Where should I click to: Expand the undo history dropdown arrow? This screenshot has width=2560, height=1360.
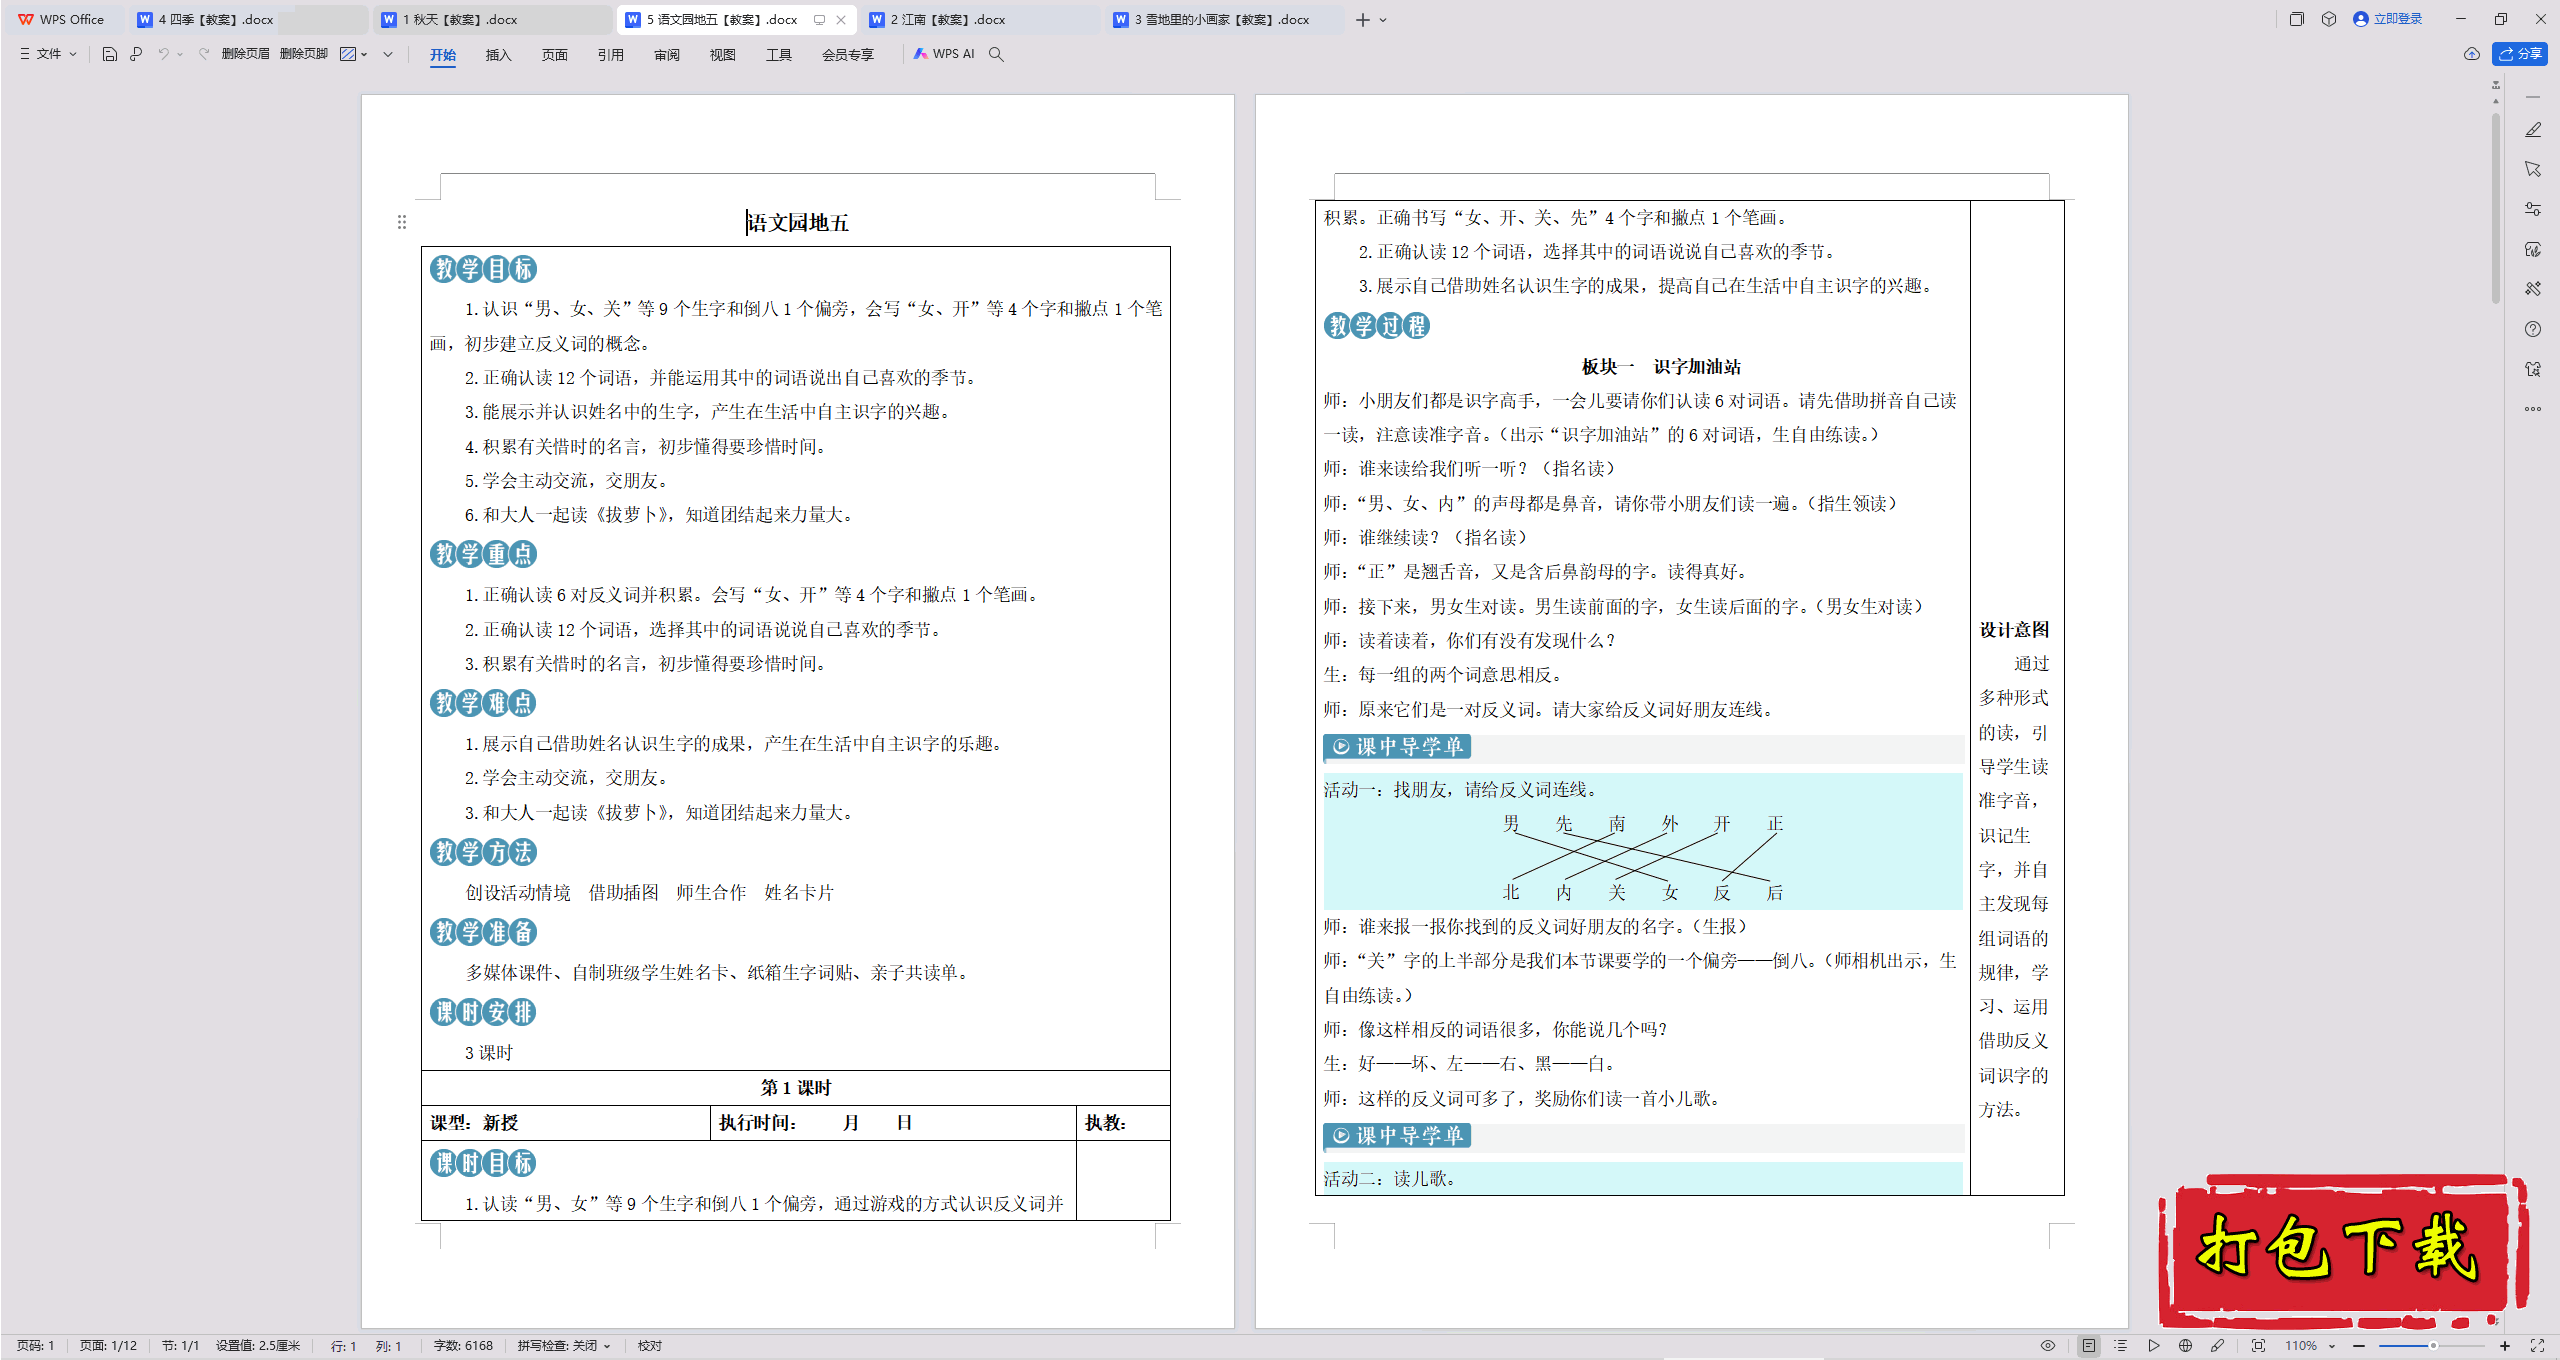(180, 54)
